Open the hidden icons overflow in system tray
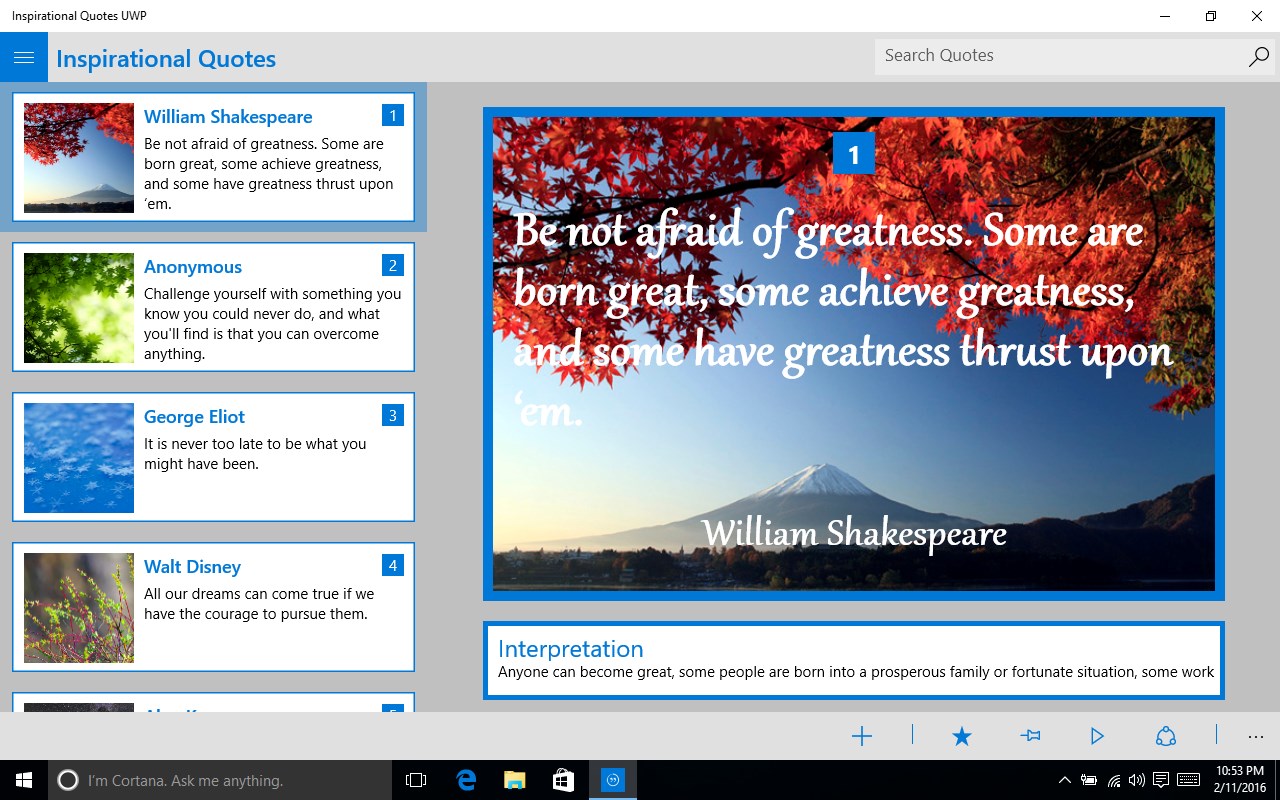The width and height of the screenshot is (1280, 800). click(x=1063, y=779)
